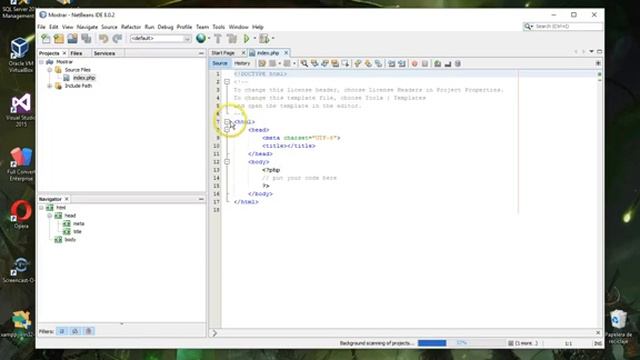640x360 pixels.
Task: Open the Debug Project dropdown arrow
Action: click(273, 38)
